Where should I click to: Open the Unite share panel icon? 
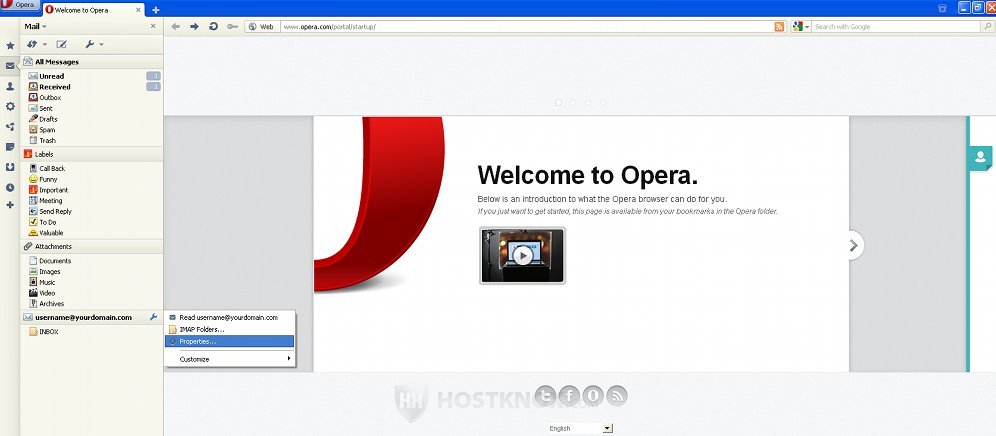pyautogui.click(x=10, y=126)
